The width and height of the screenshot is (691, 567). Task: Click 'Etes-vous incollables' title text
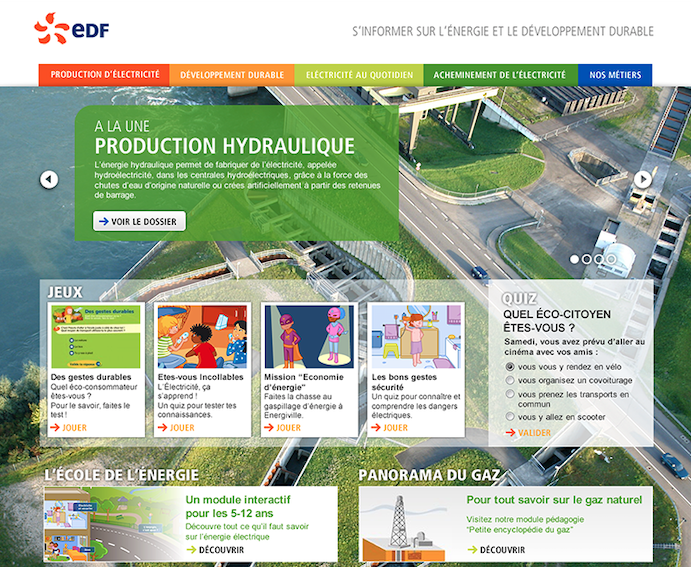(201, 377)
